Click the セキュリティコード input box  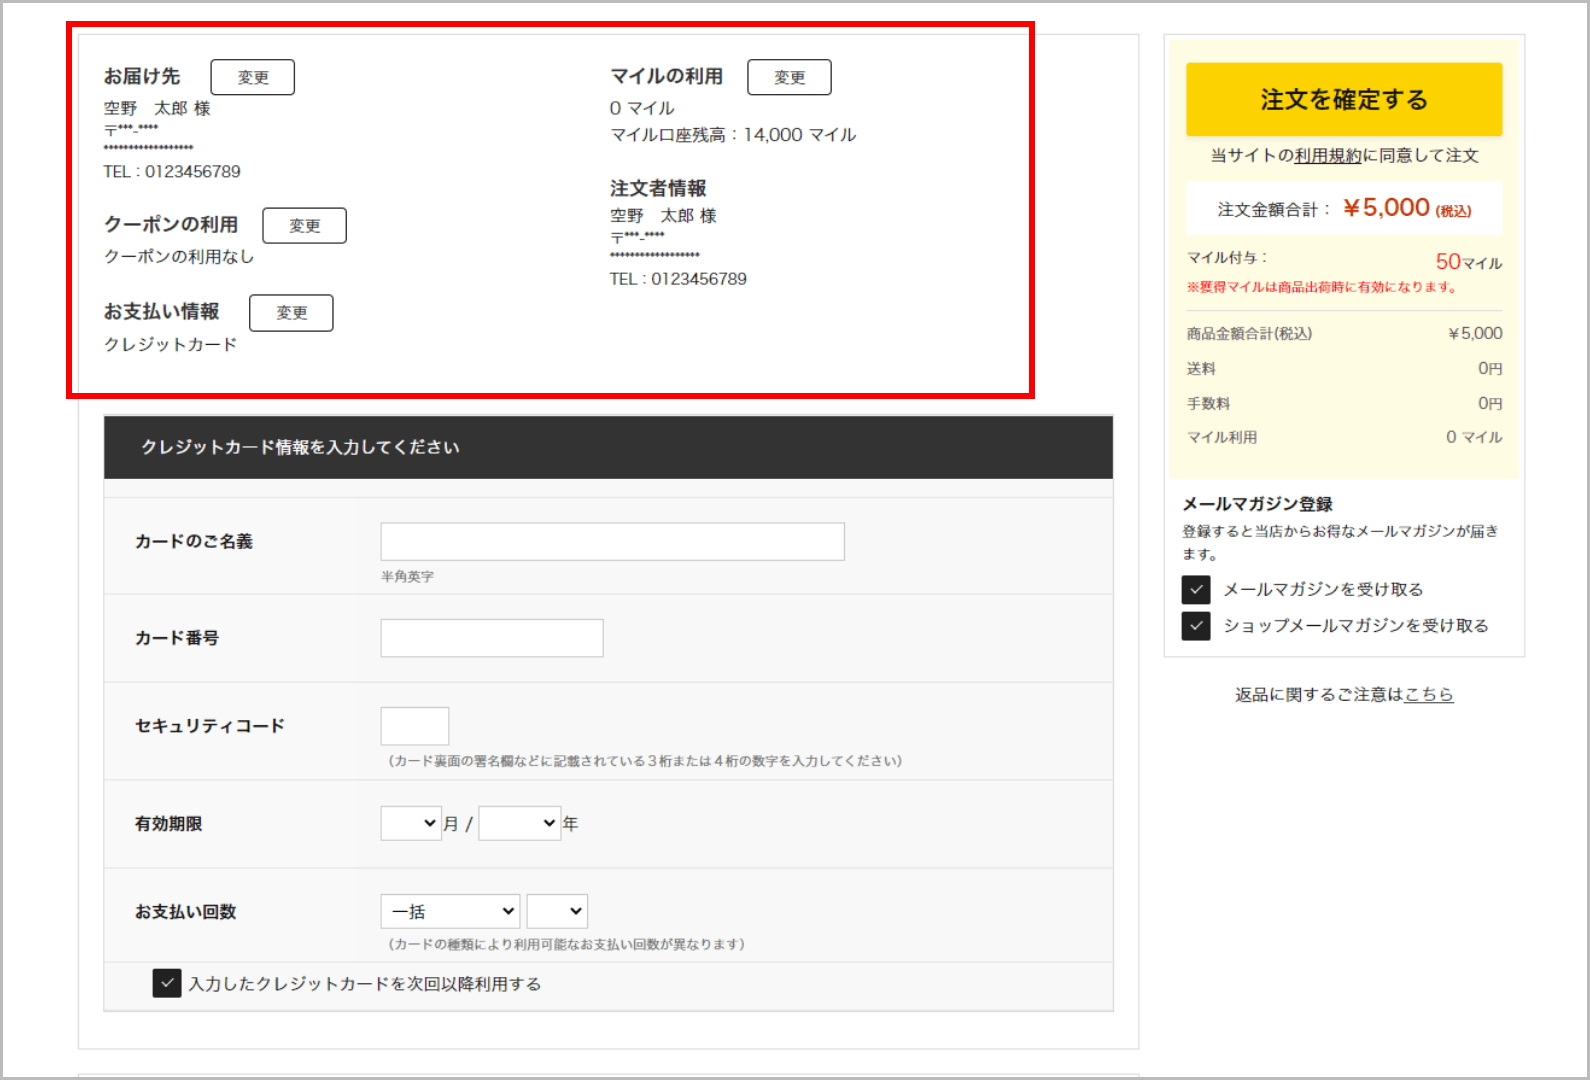pyautogui.click(x=414, y=726)
